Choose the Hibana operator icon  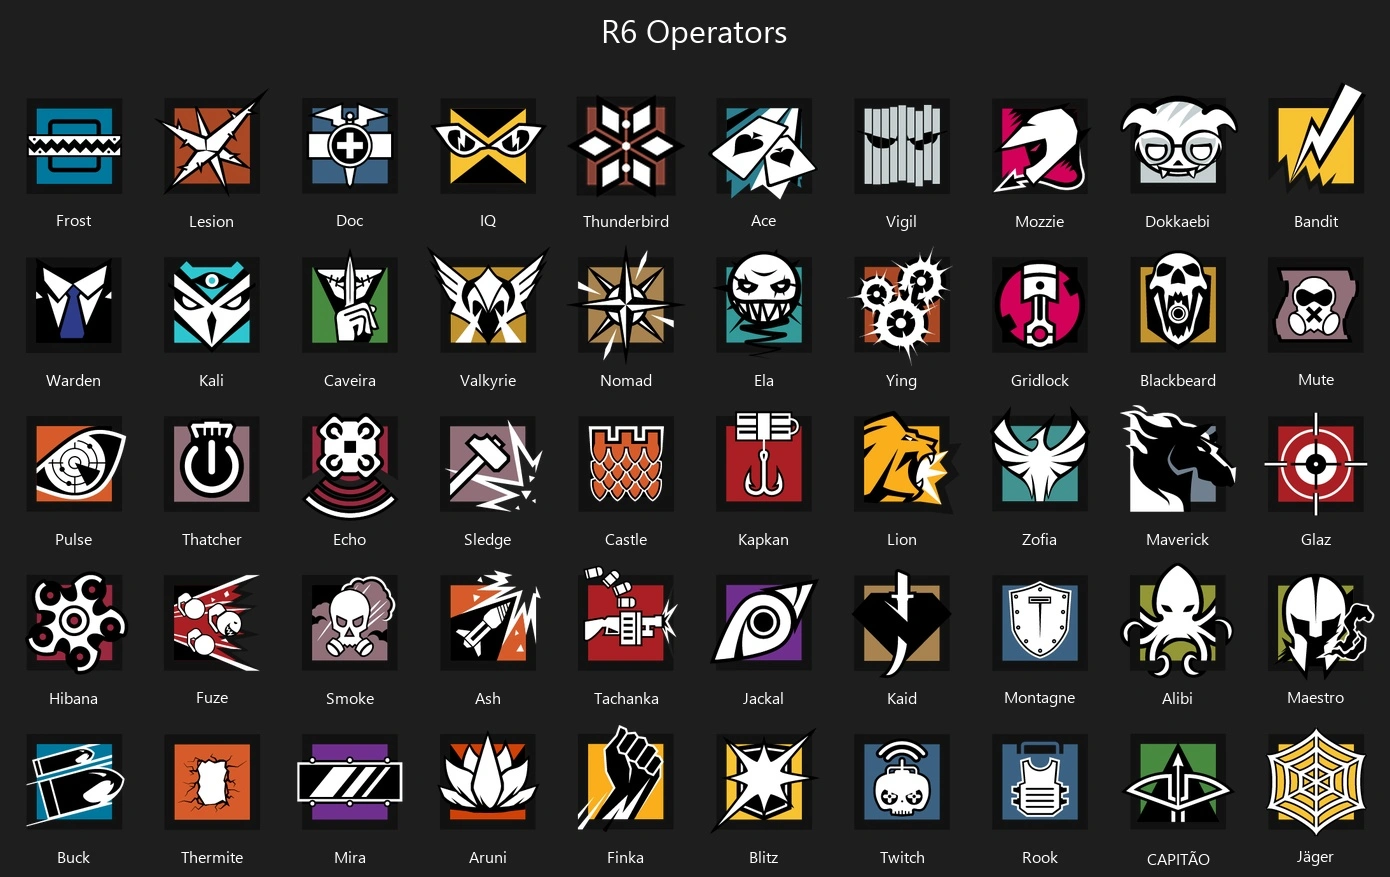tap(76, 623)
